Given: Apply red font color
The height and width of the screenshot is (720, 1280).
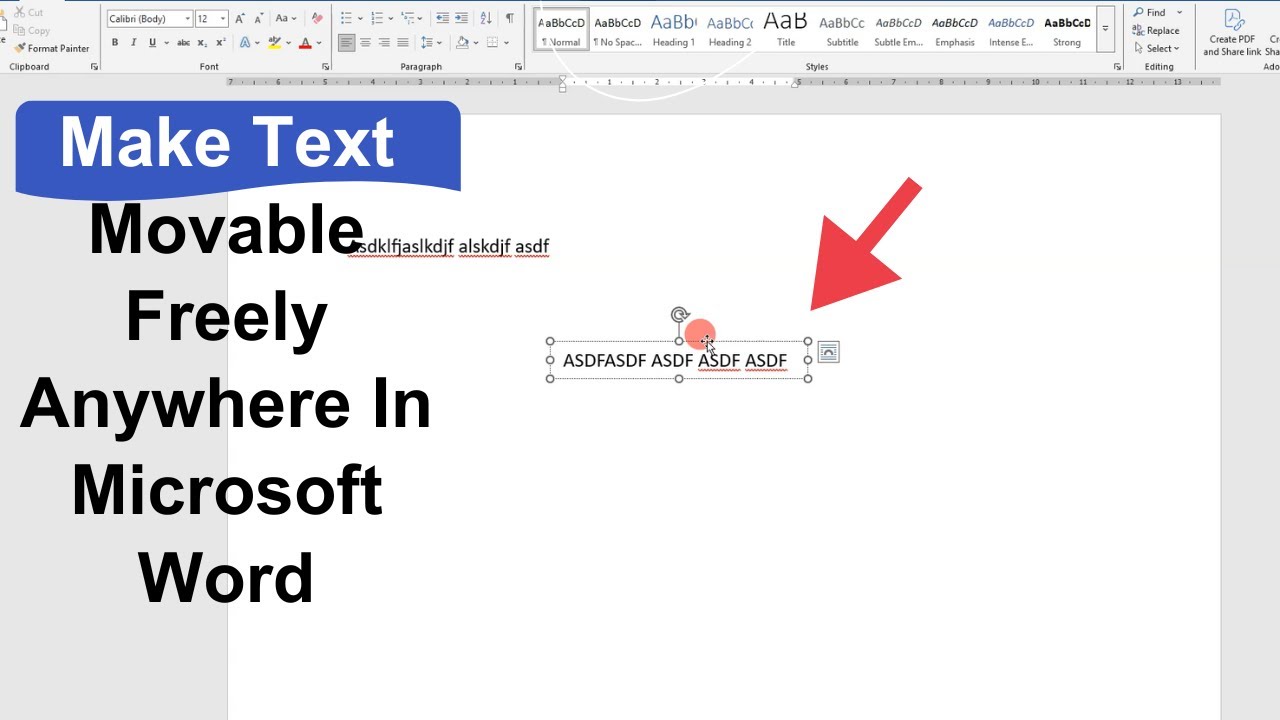Looking at the screenshot, I should [305, 42].
